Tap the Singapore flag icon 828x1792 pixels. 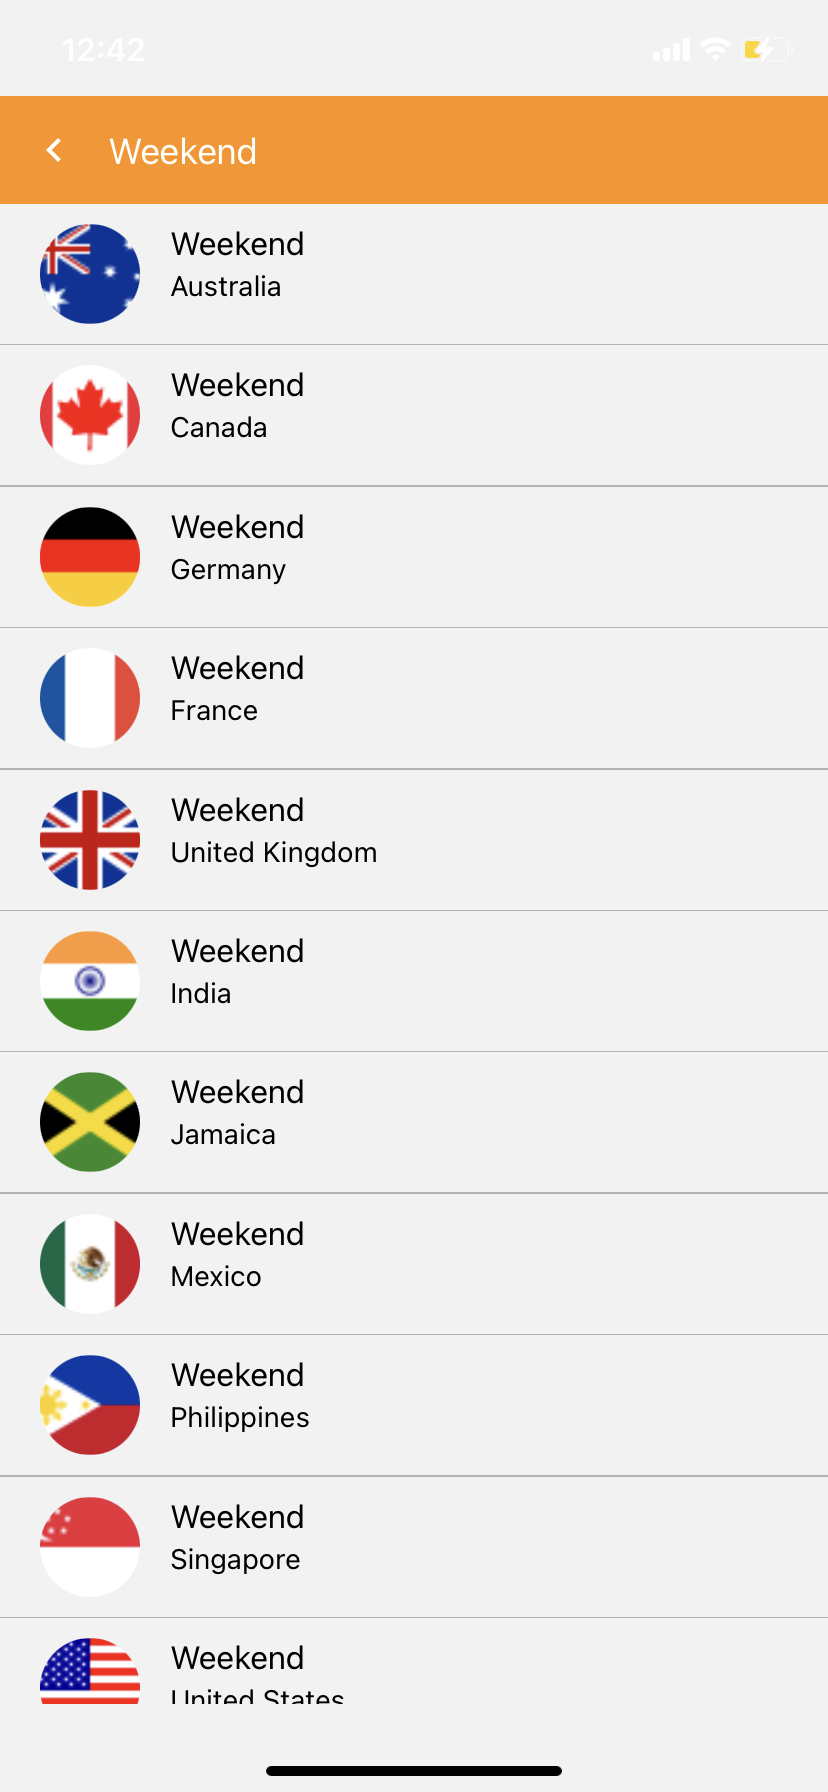(90, 1547)
